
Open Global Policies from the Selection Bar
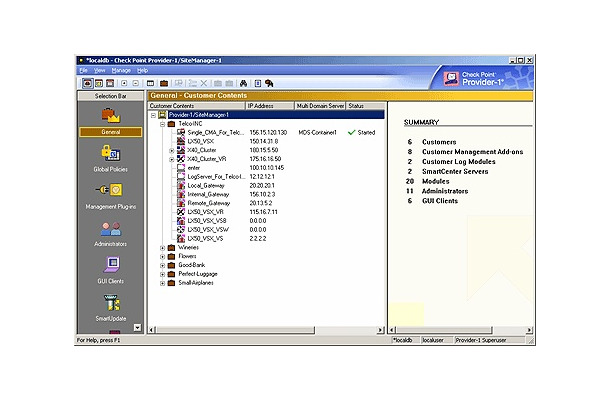[110, 158]
